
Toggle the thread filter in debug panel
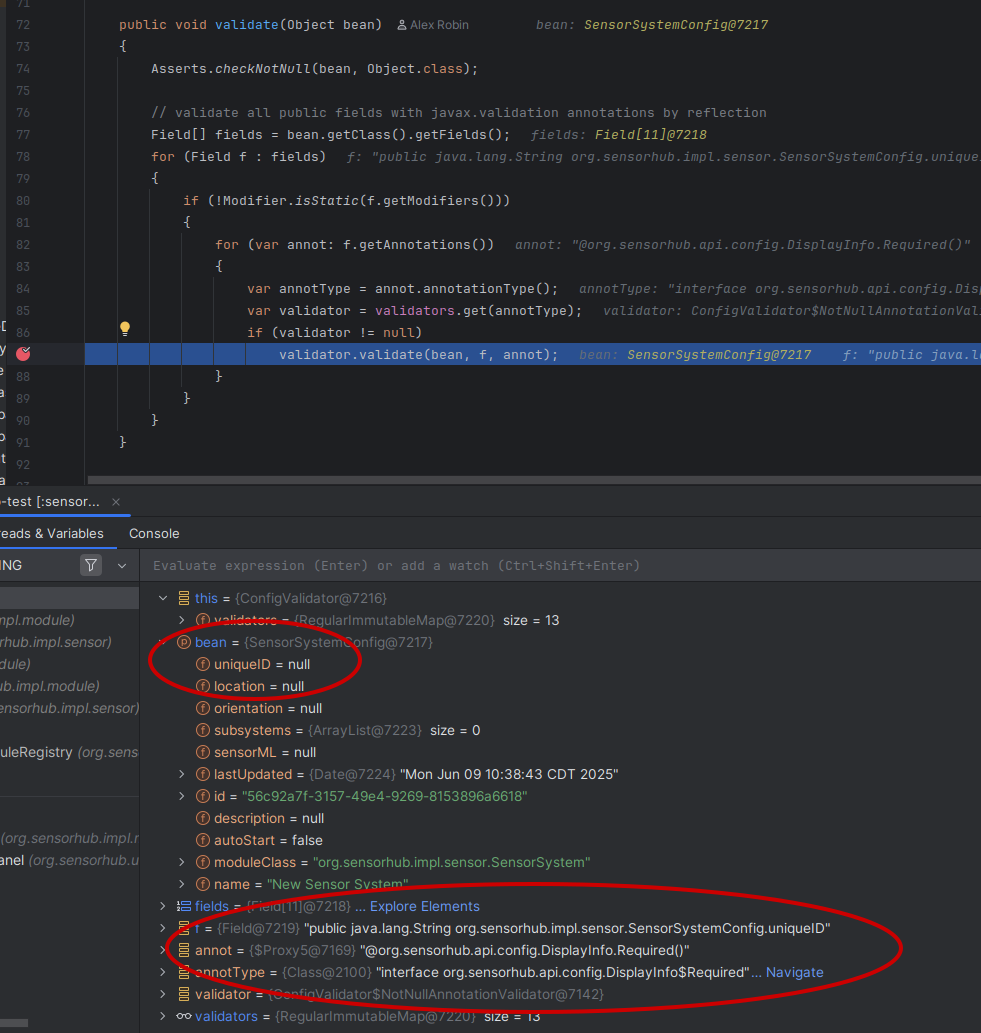point(91,565)
